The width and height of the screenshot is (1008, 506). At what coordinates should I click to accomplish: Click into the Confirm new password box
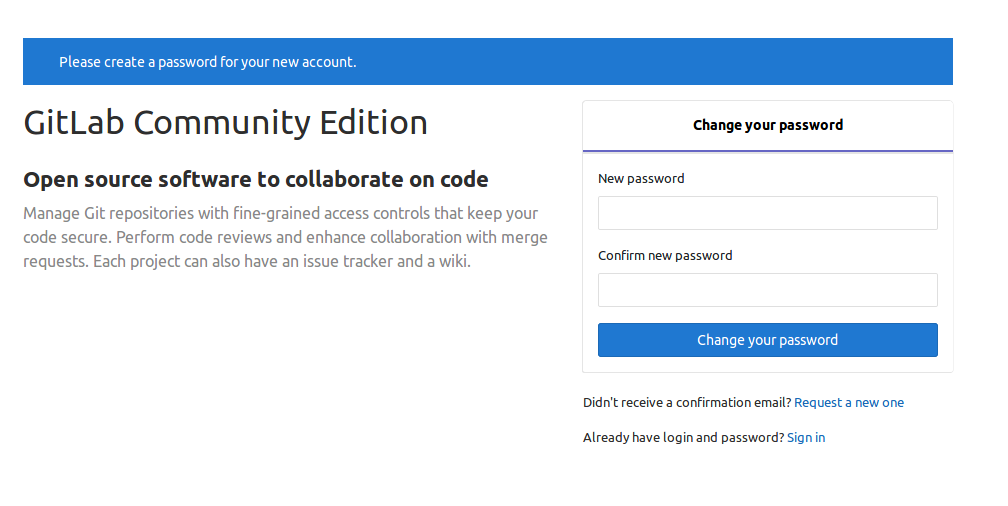pyautogui.click(x=768, y=290)
